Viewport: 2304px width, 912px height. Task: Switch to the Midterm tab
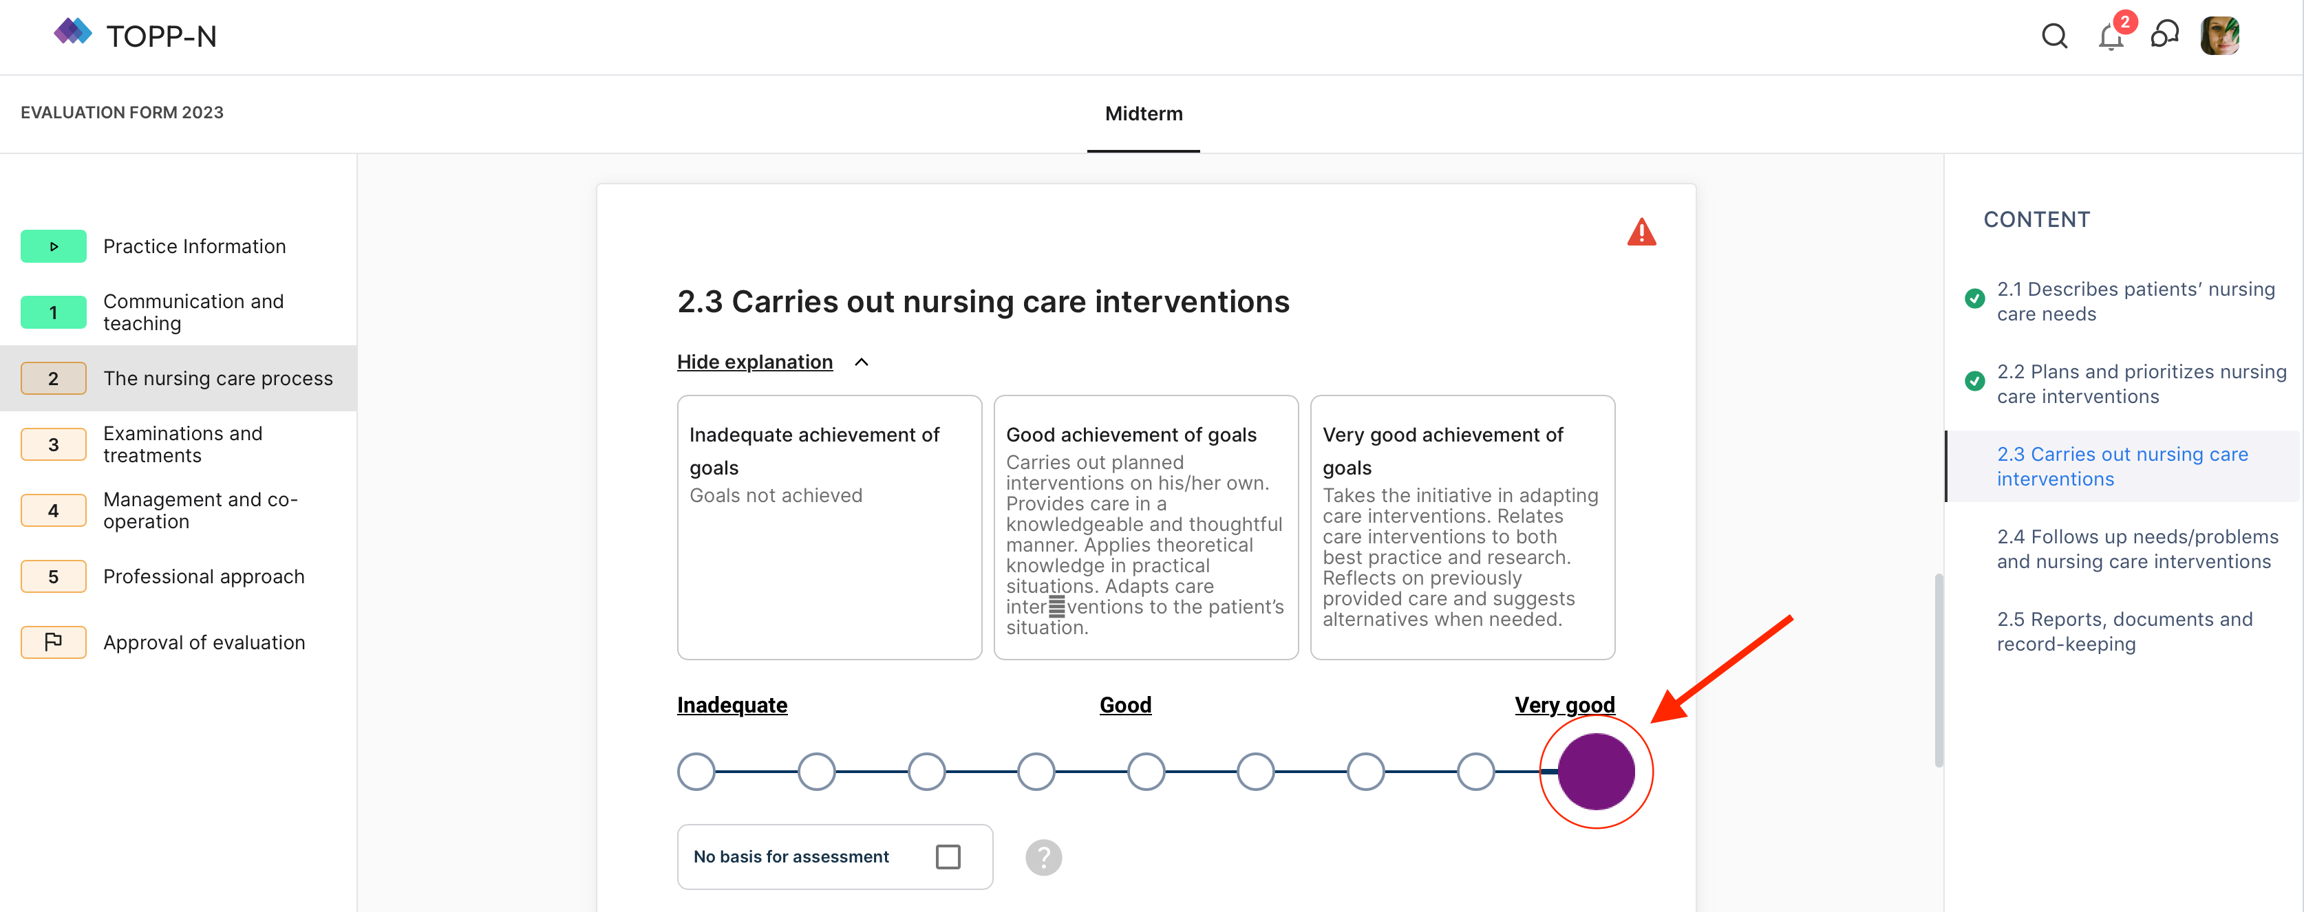click(x=1143, y=114)
